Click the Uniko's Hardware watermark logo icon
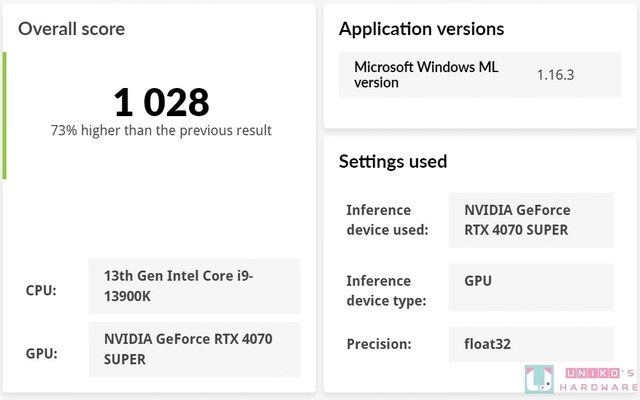640x400 pixels. click(538, 380)
